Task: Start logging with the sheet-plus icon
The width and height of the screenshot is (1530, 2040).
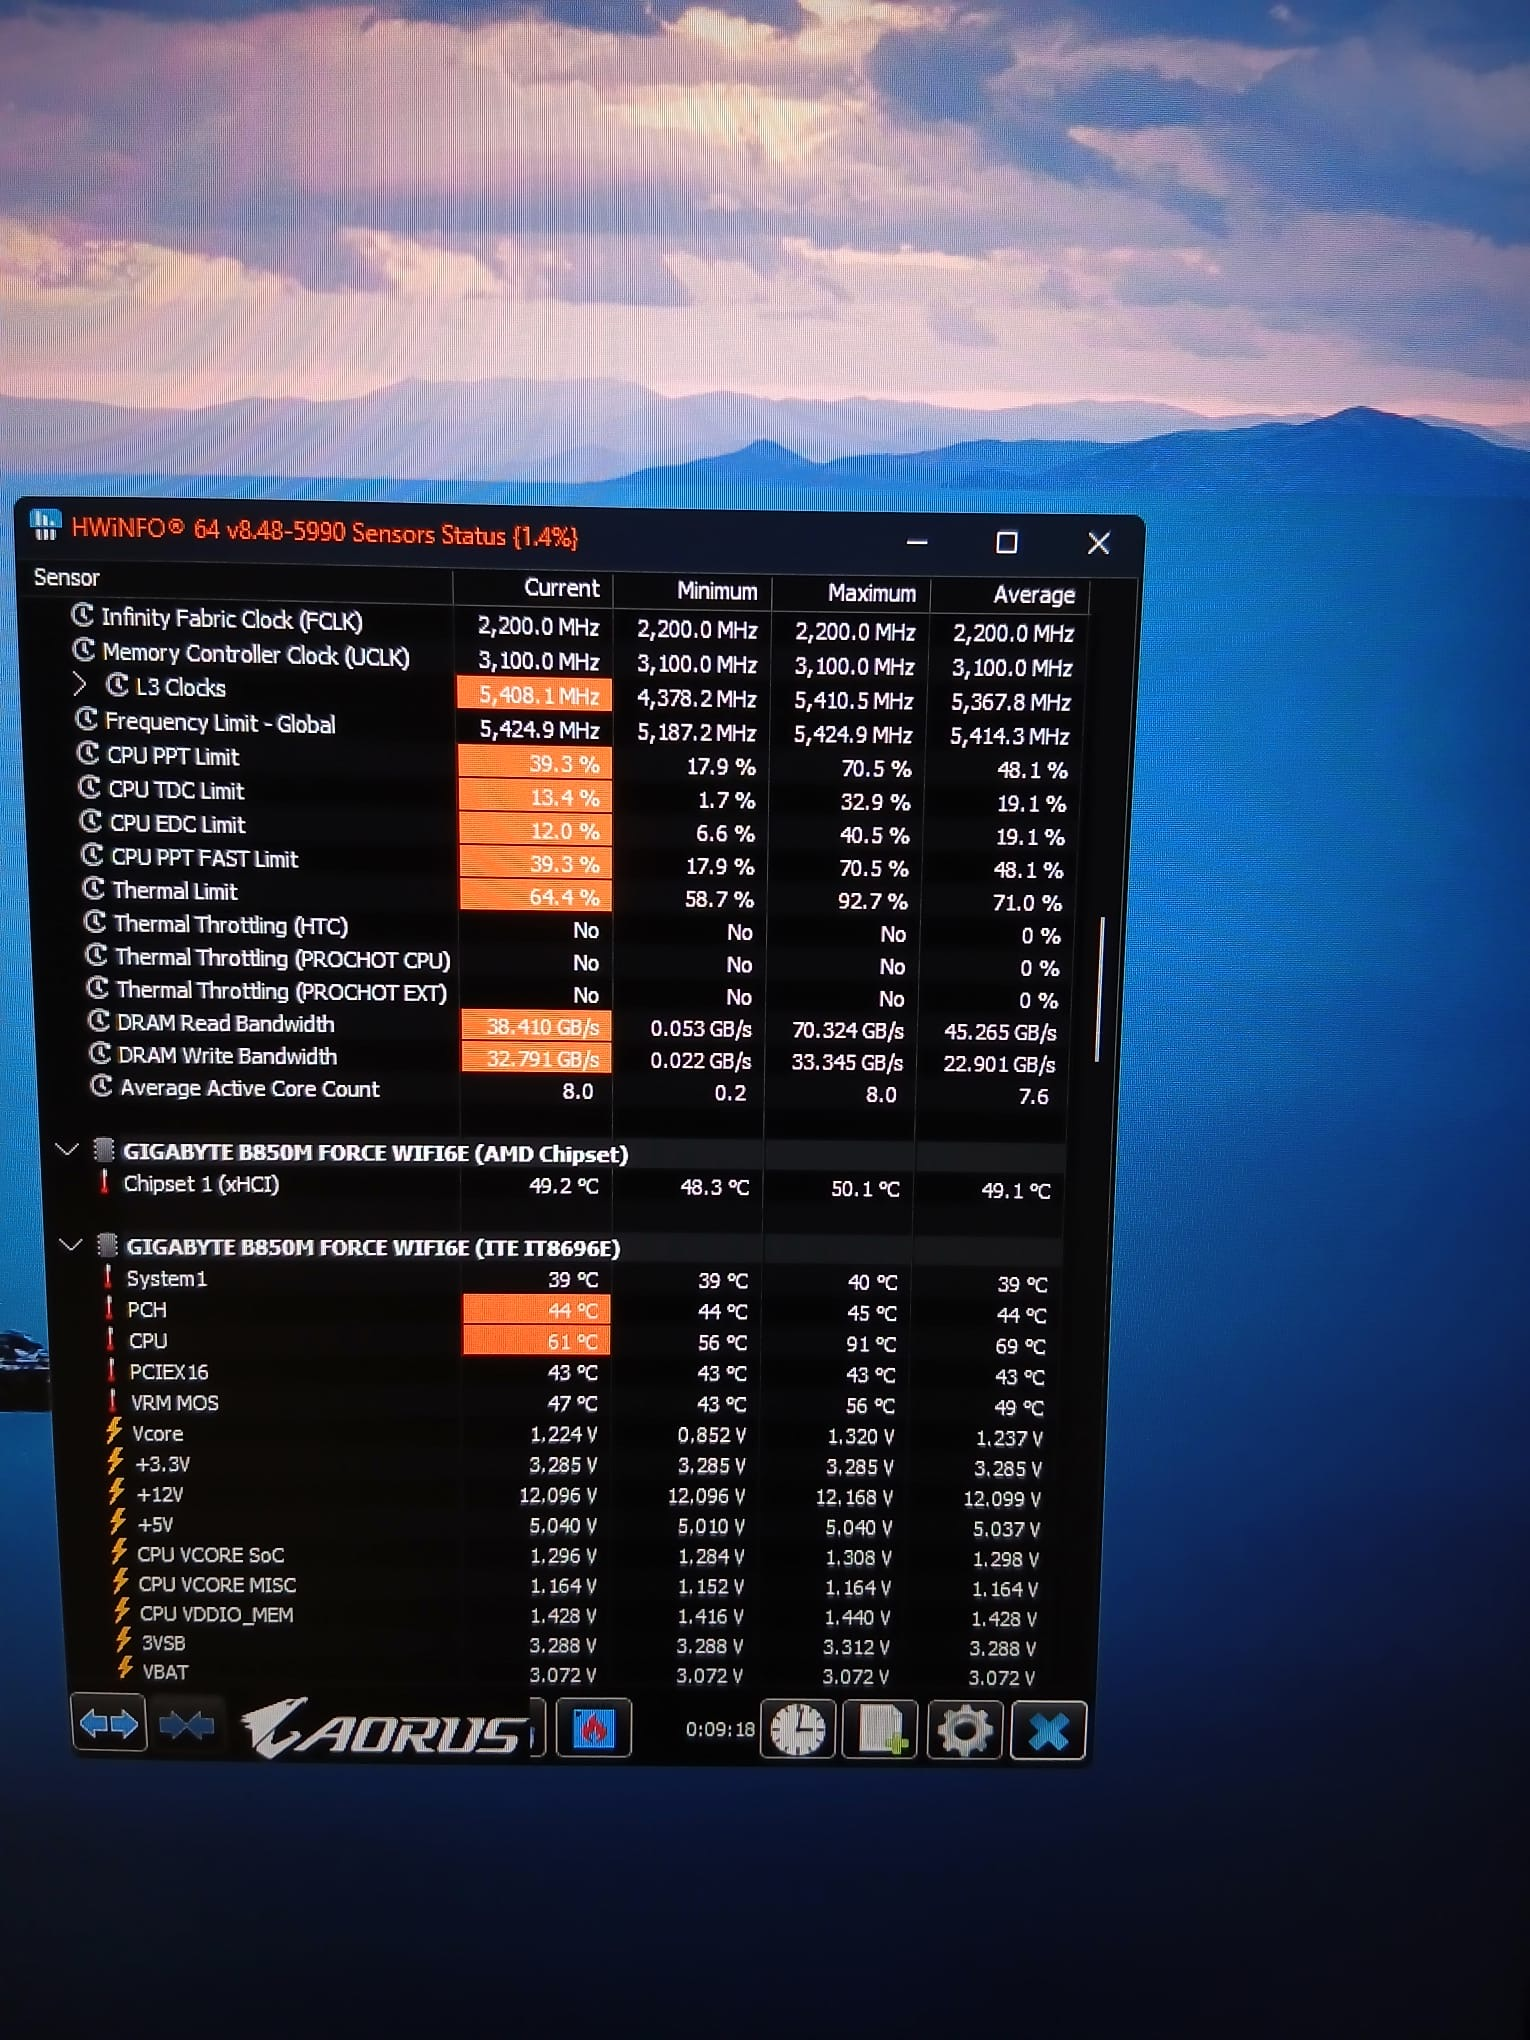Action: coord(880,1729)
